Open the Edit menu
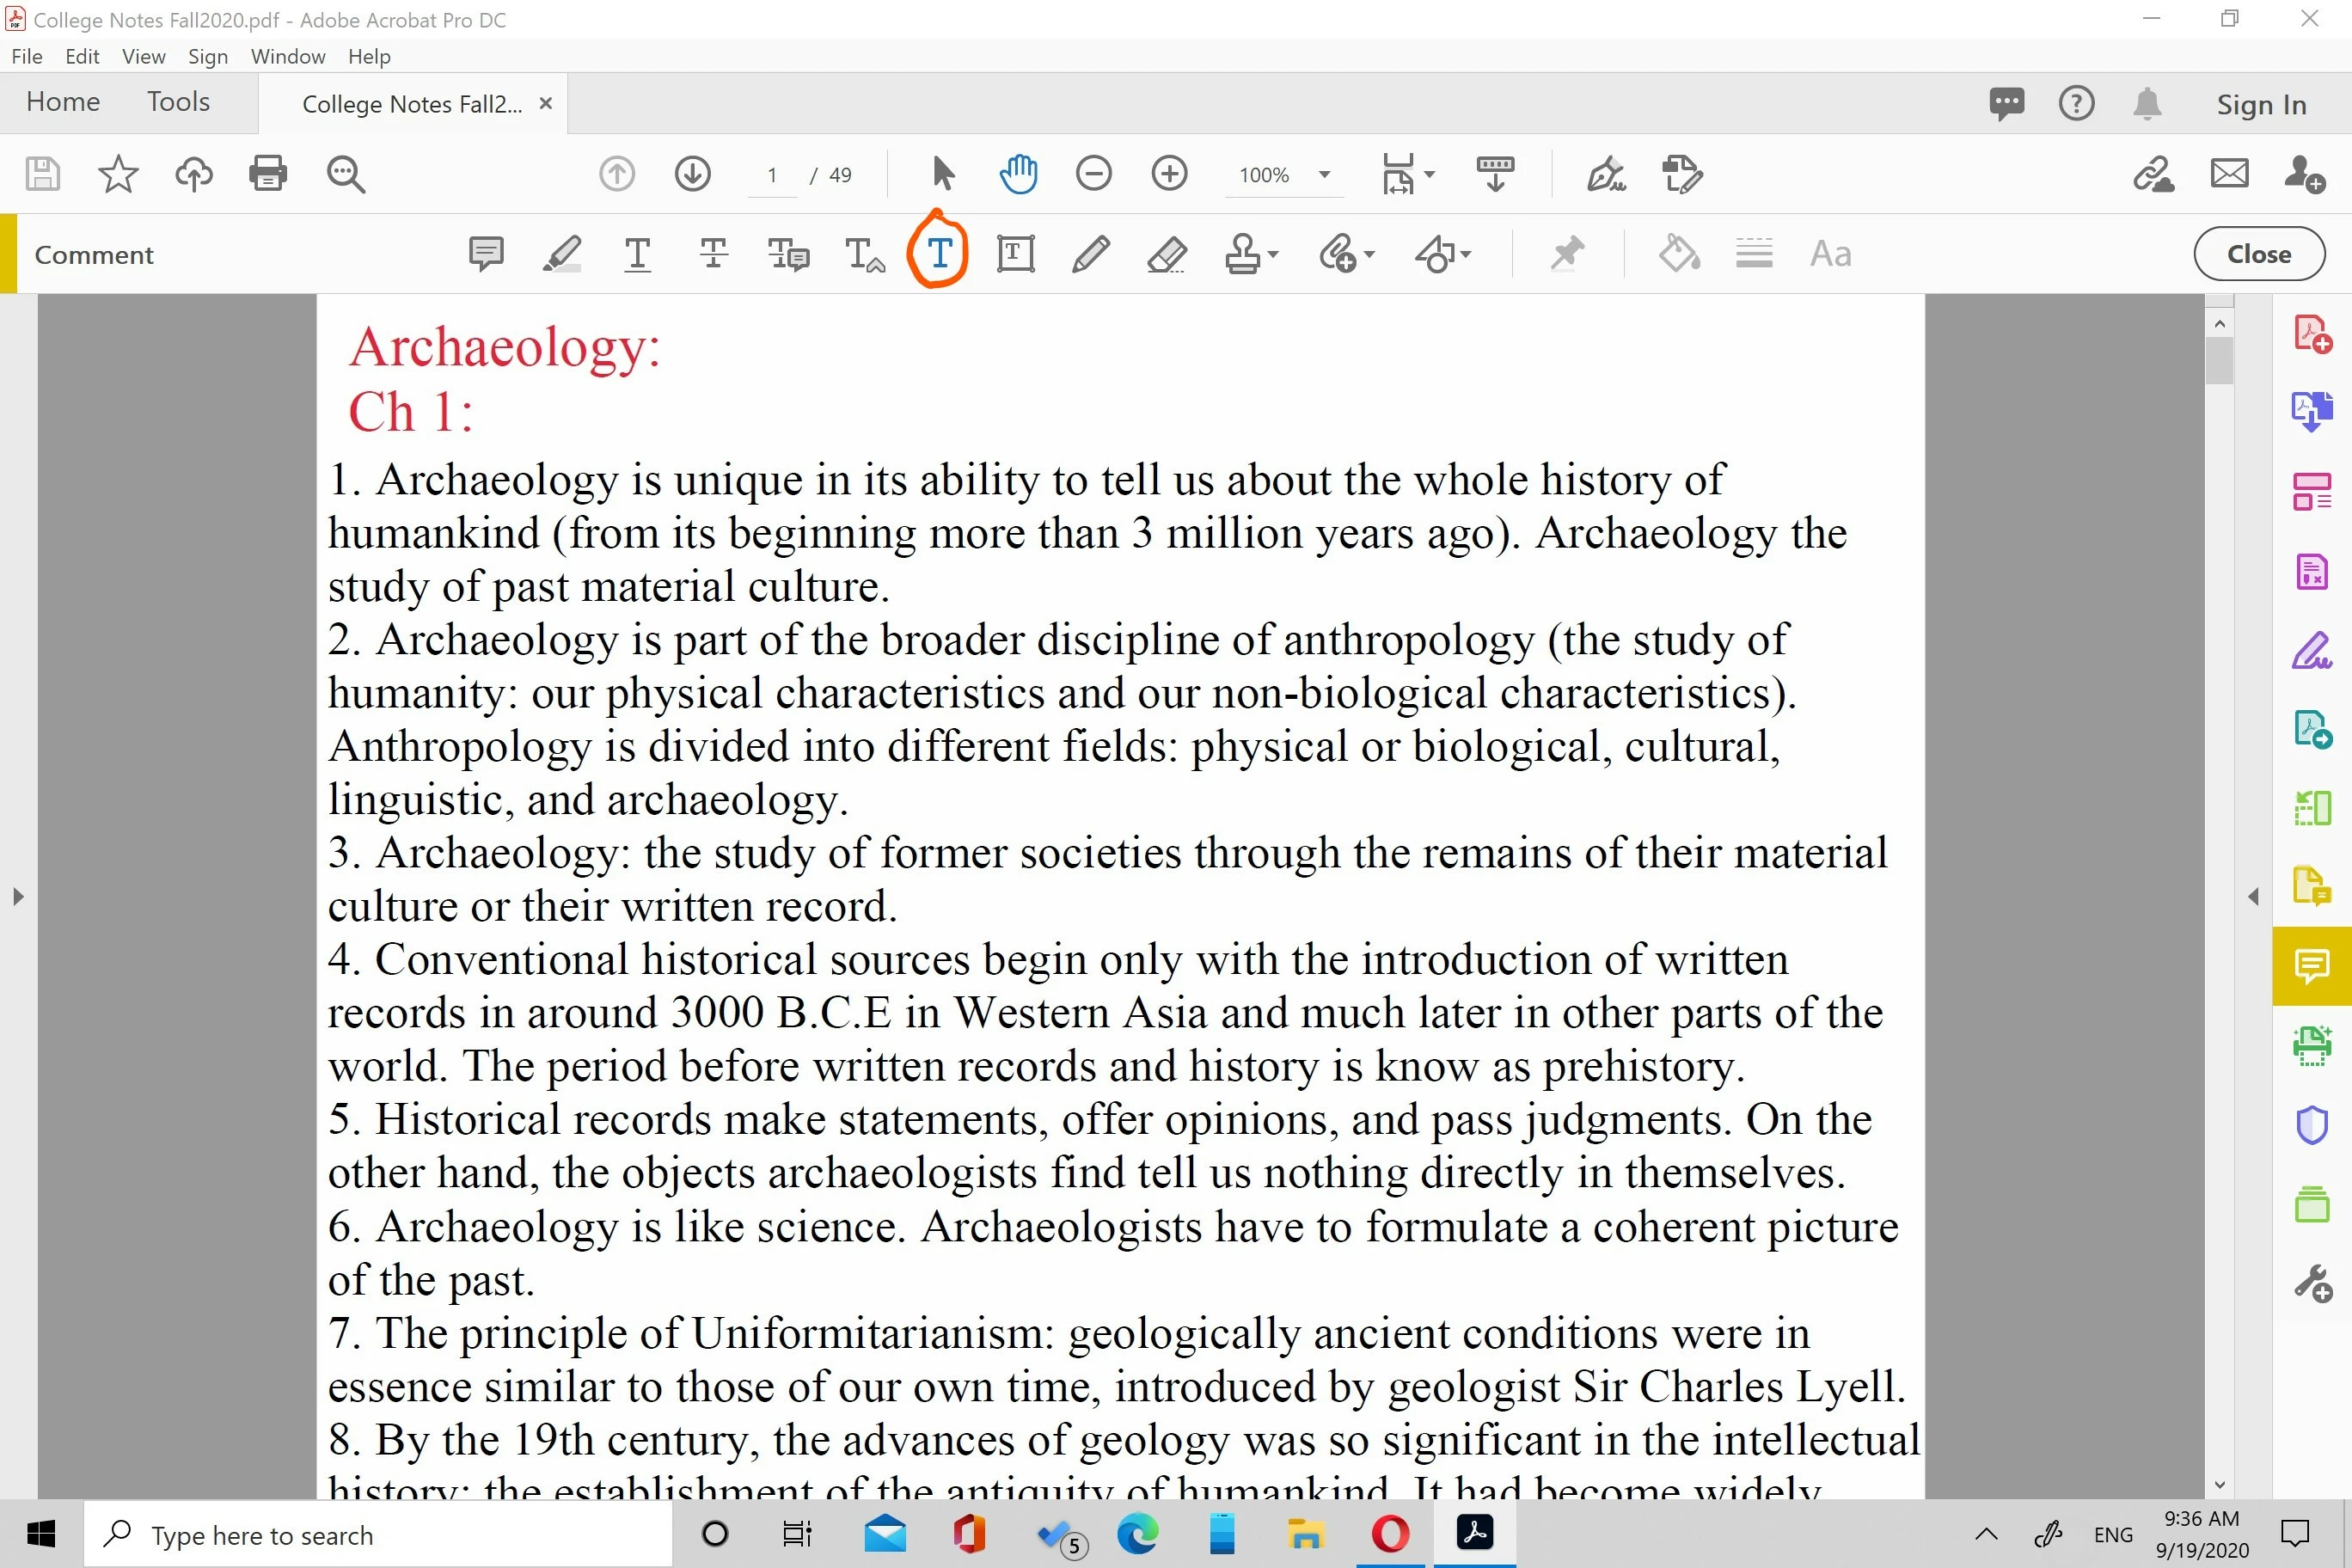Viewport: 2352px width, 1568px height. click(x=82, y=57)
